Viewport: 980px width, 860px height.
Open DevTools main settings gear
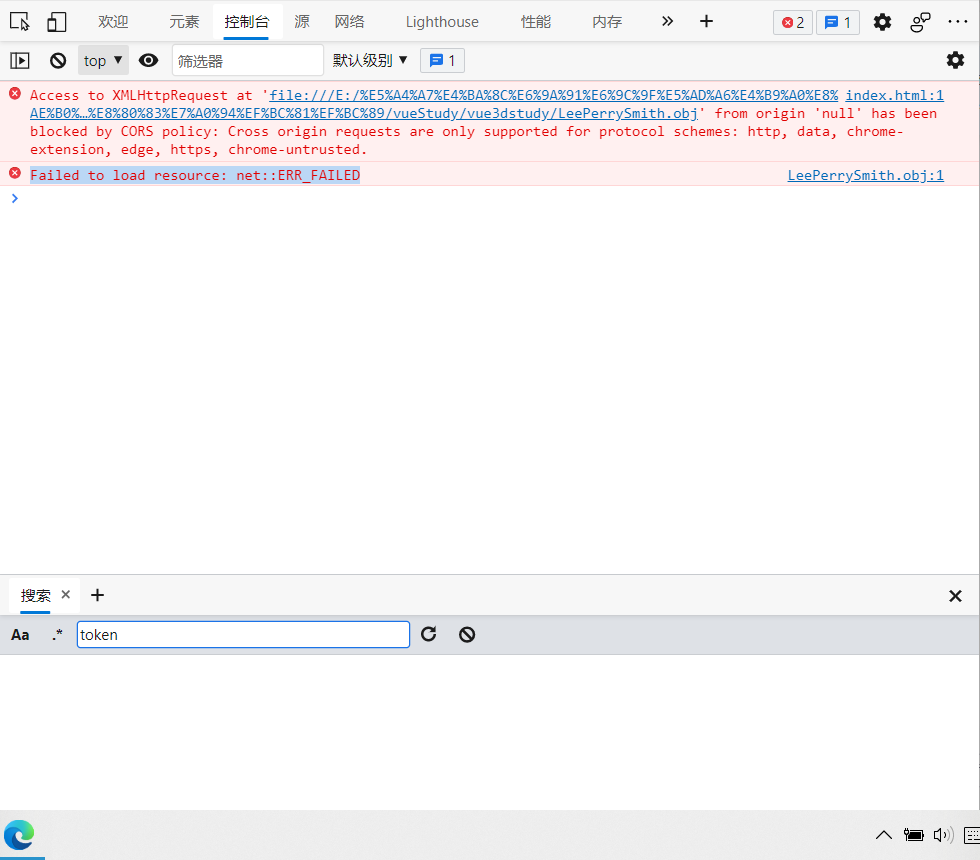[882, 22]
